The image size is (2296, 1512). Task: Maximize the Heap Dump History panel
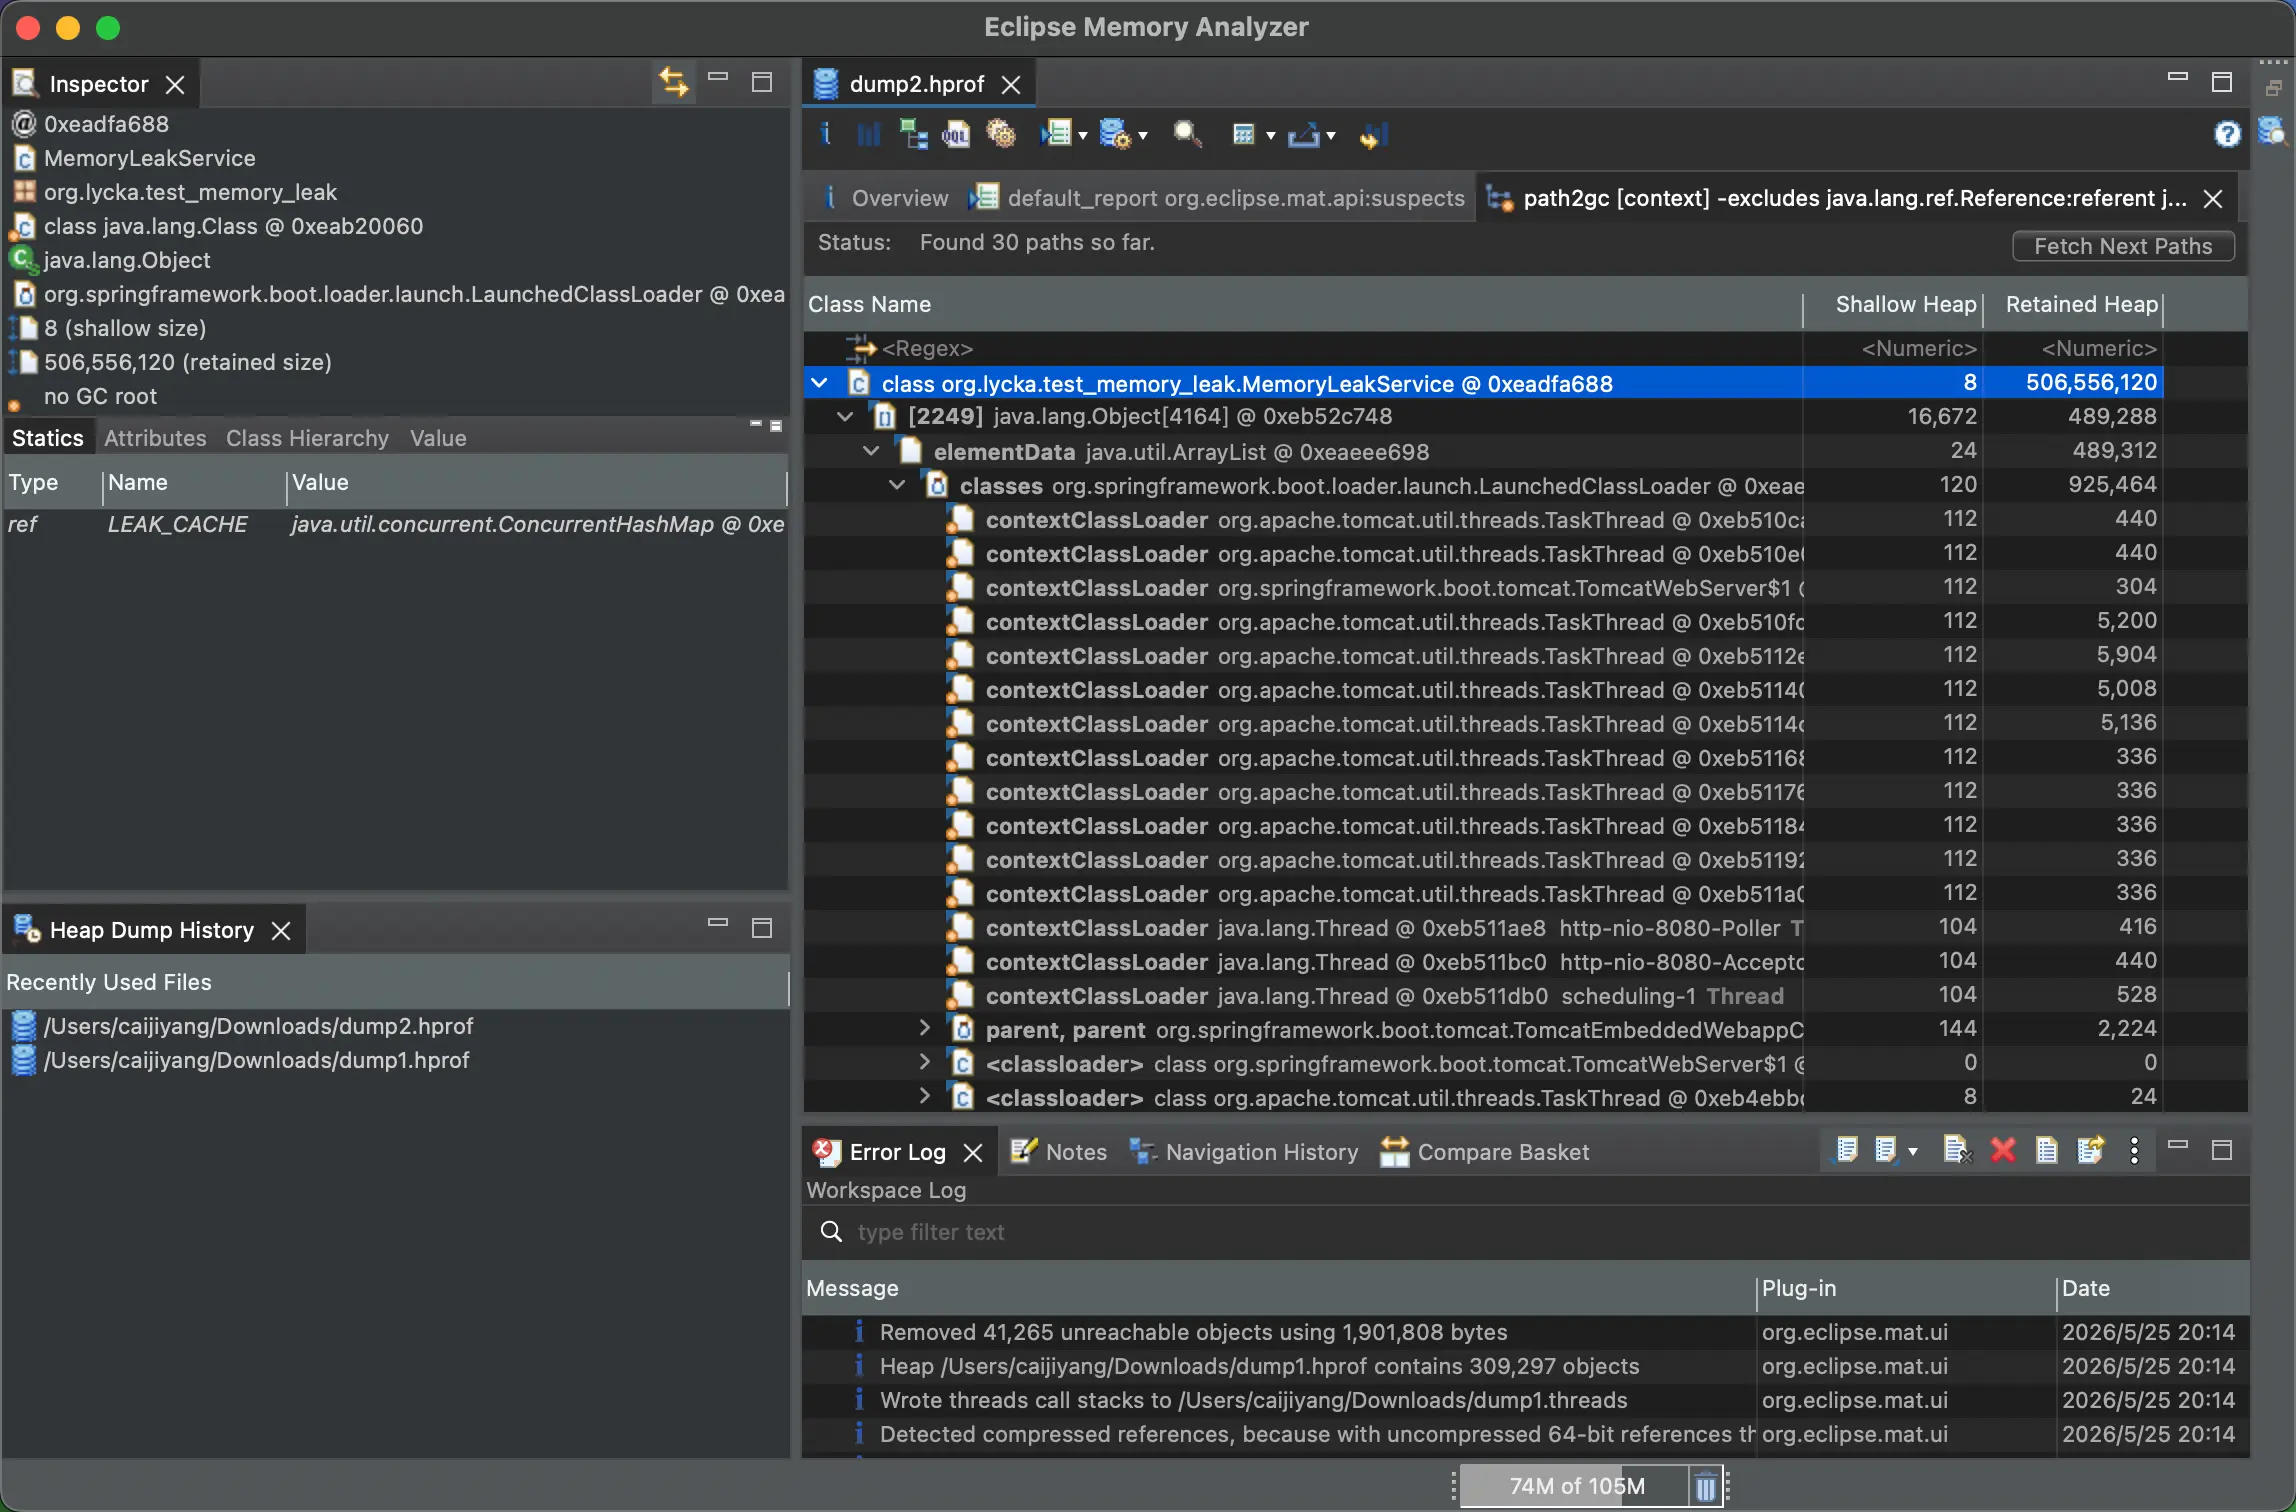[762, 929]
